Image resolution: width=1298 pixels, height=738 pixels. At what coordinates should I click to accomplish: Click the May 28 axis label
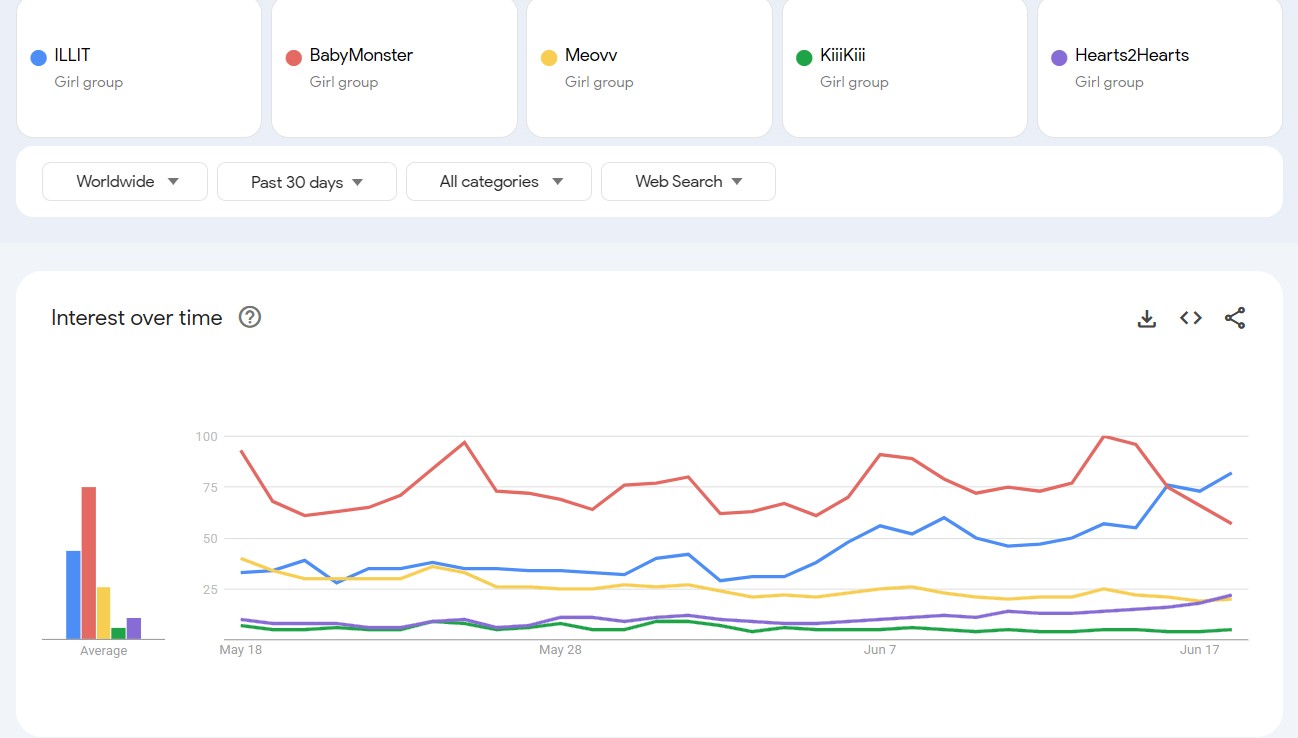coord(560,650)
